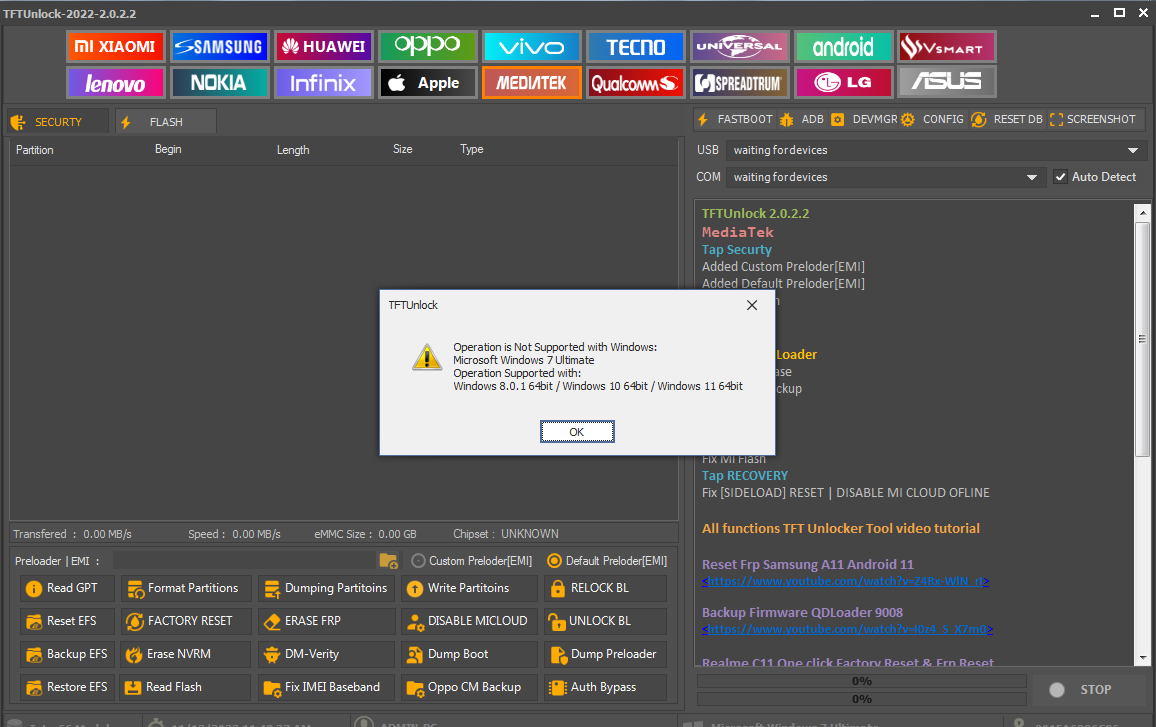Open DEVMGR device manager
1156x727 pixels.
point(865,119)
